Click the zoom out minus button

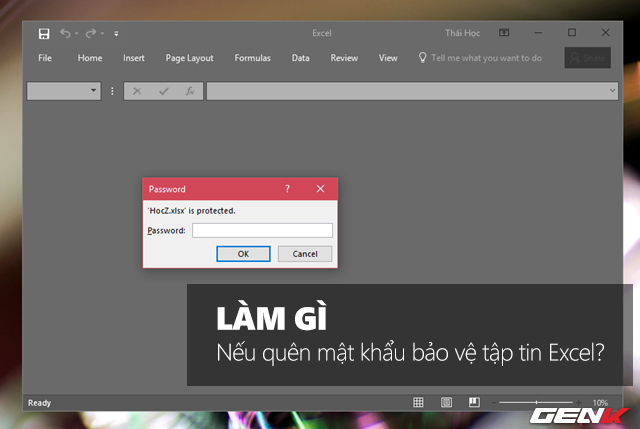click(494, 403)
